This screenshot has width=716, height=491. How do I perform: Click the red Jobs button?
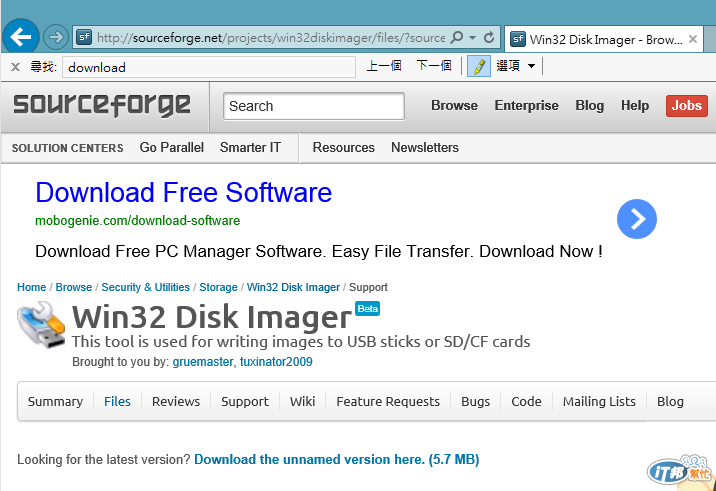pos(687,106)
